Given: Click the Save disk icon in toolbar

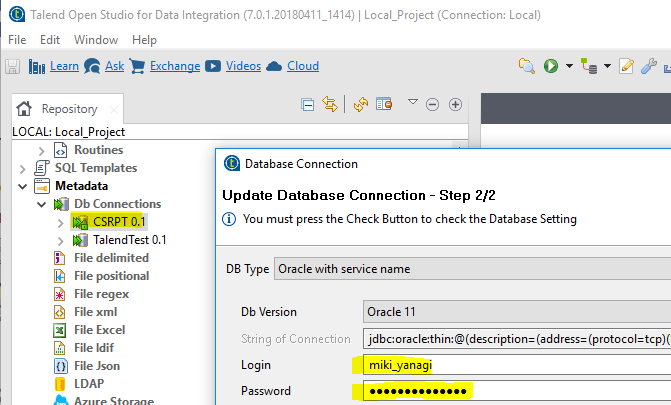Looking at the screenshot, I should pos(12,66).
